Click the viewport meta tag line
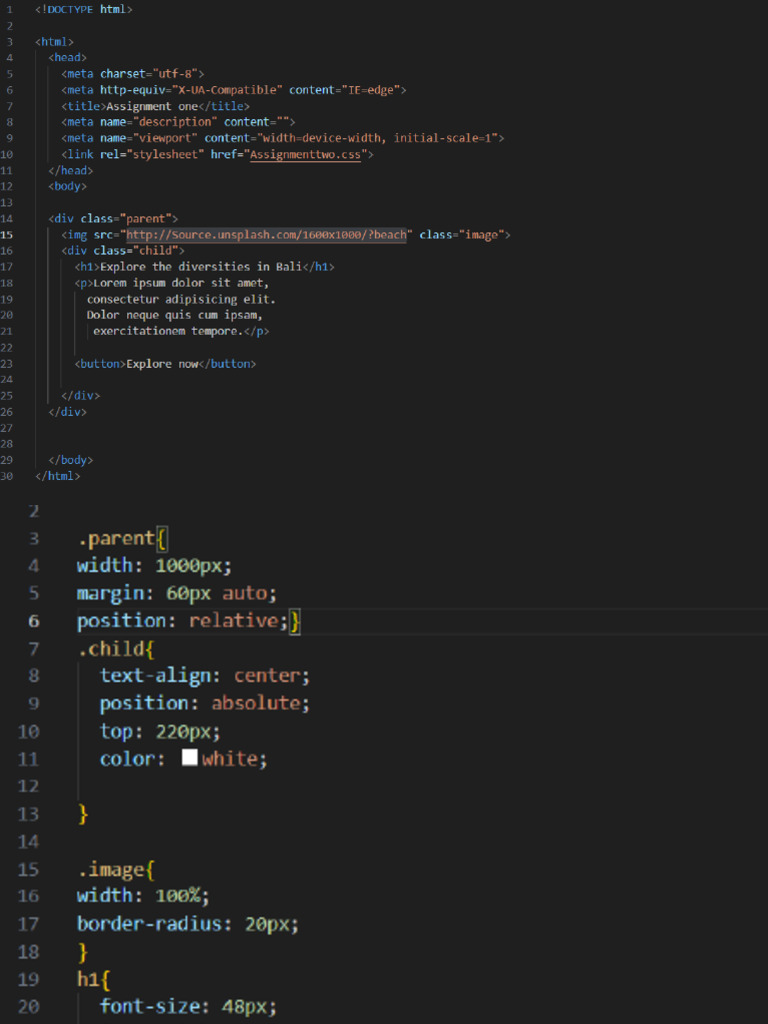 pos(282,138)
